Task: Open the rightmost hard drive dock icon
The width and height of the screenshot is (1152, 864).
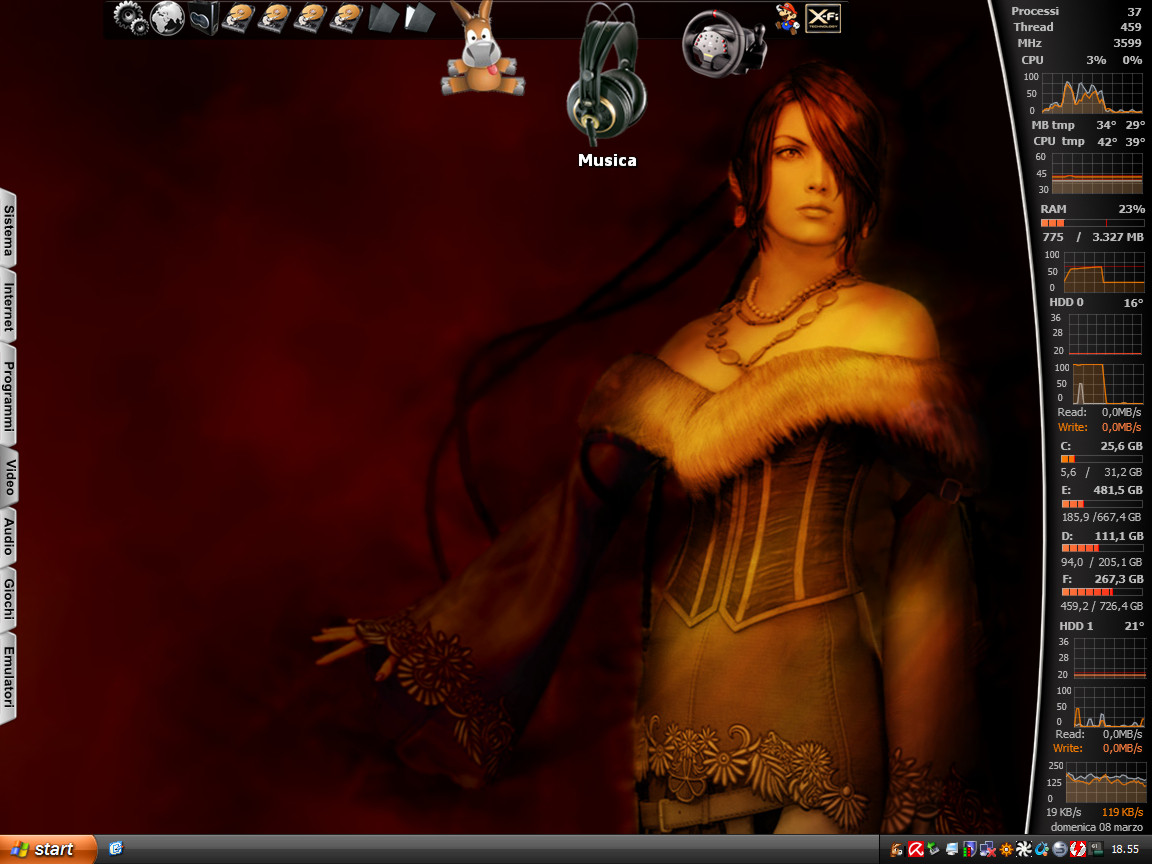Action: pyautogui.click(x=346, y=18)
